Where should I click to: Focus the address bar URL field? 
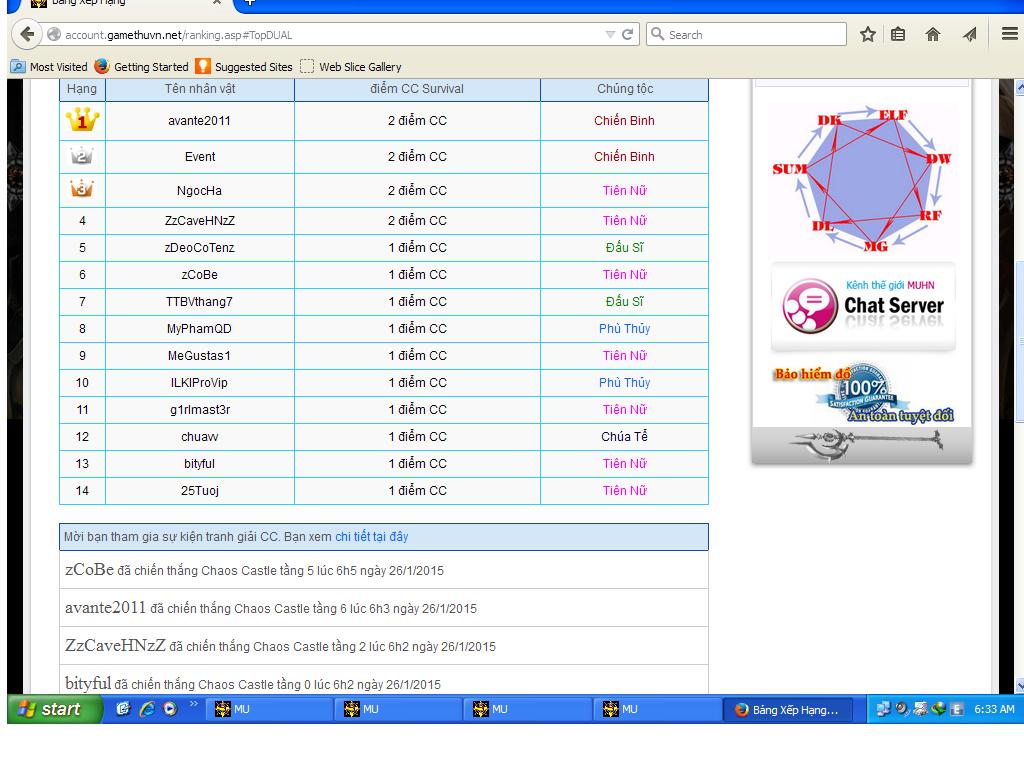333,35
